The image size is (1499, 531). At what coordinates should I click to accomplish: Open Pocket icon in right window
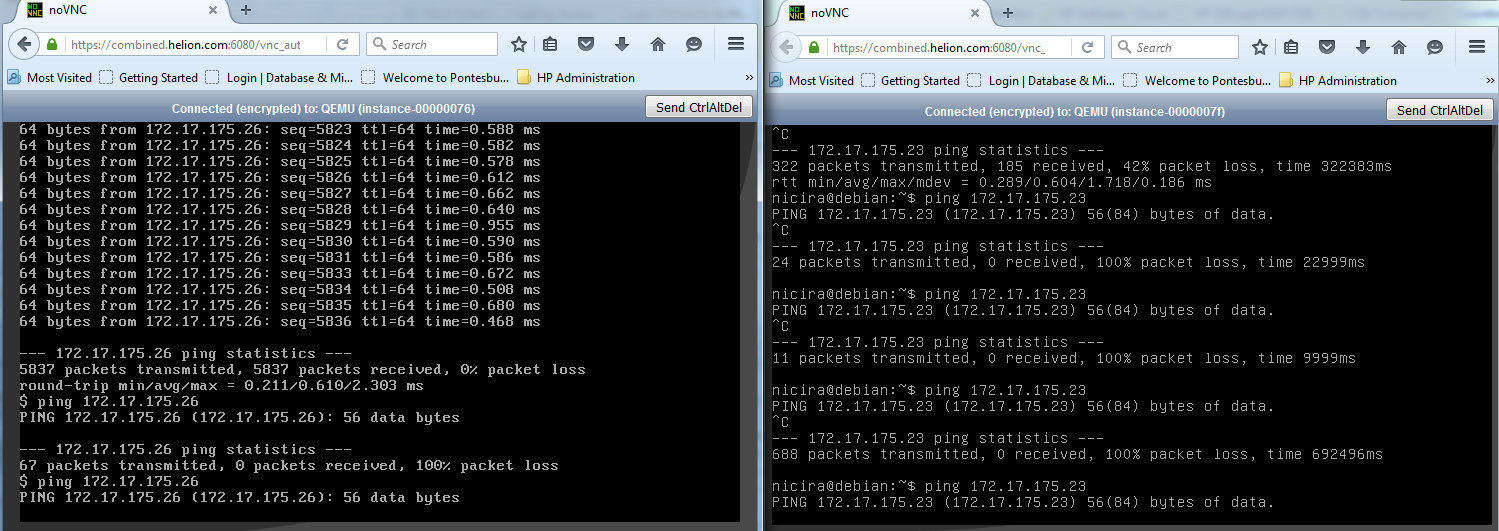pyautogui.click(x=1327, y=47)
